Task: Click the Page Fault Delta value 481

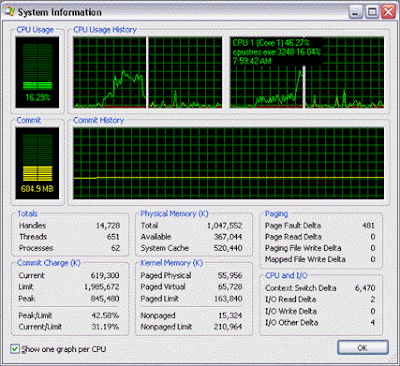Action: 368,226
